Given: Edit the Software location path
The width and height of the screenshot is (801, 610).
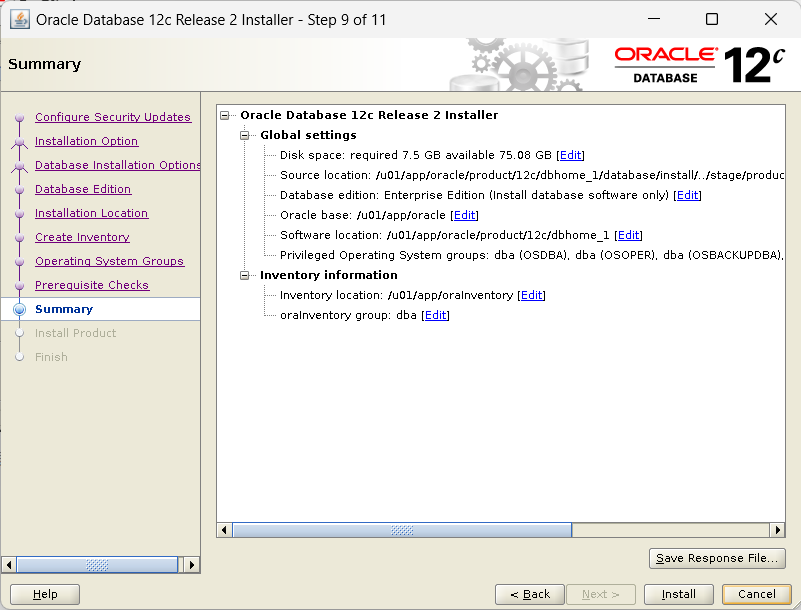Looking at the screenshot, I should [628, 235].
